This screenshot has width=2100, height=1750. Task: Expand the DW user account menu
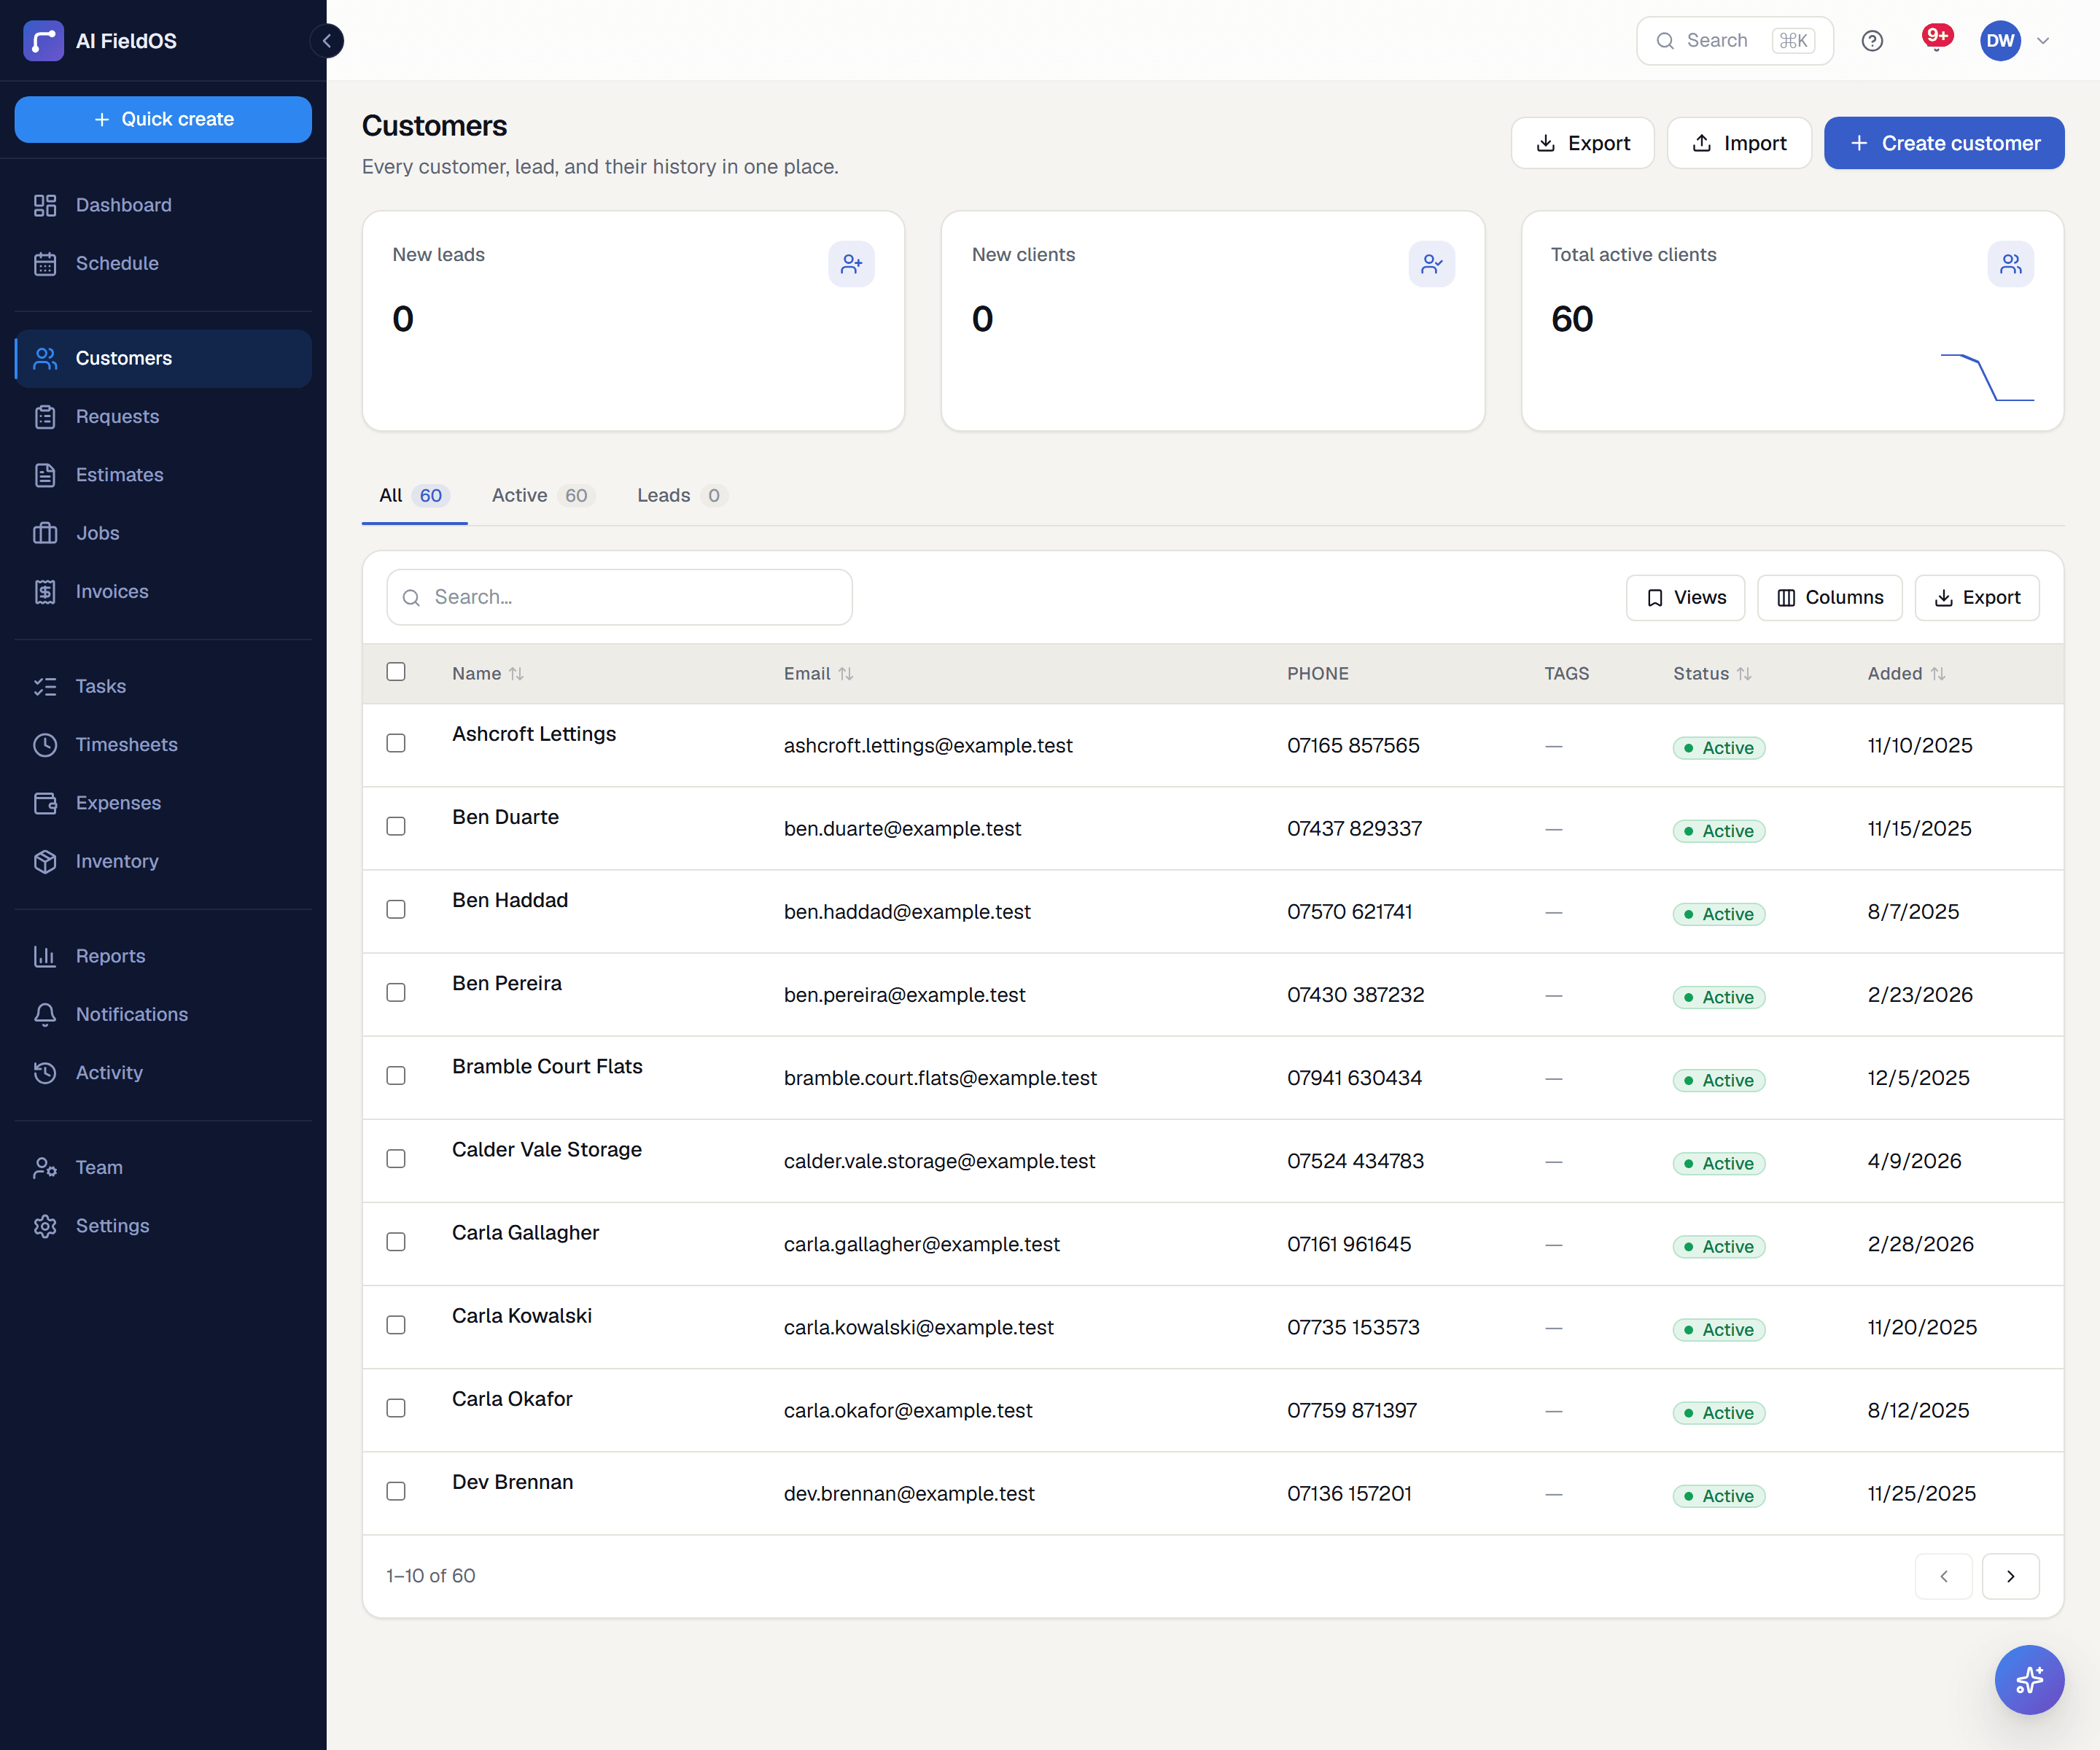pos(2015,41)
